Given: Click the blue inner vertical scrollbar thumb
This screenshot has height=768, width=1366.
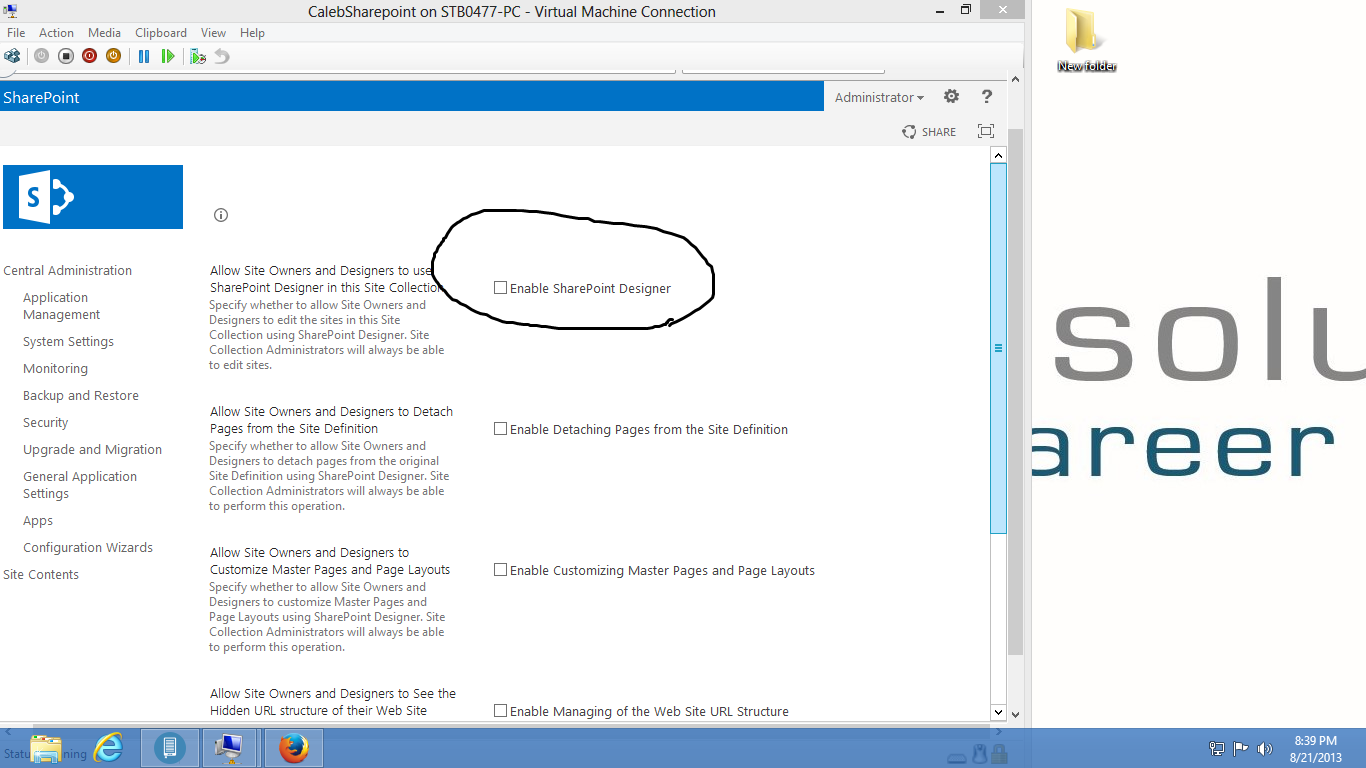Looking at the screenshot, I should tap(998, 348).
